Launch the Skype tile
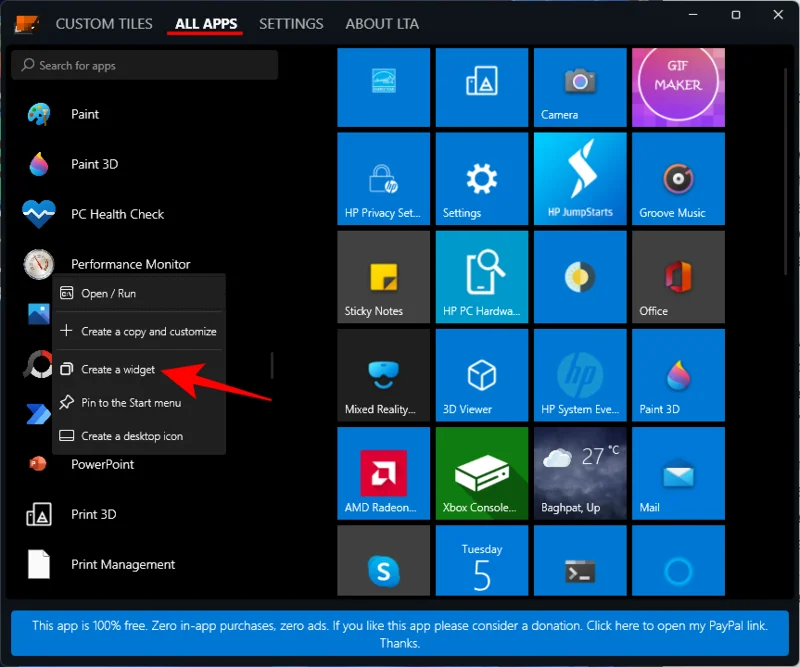 point(382,561)
